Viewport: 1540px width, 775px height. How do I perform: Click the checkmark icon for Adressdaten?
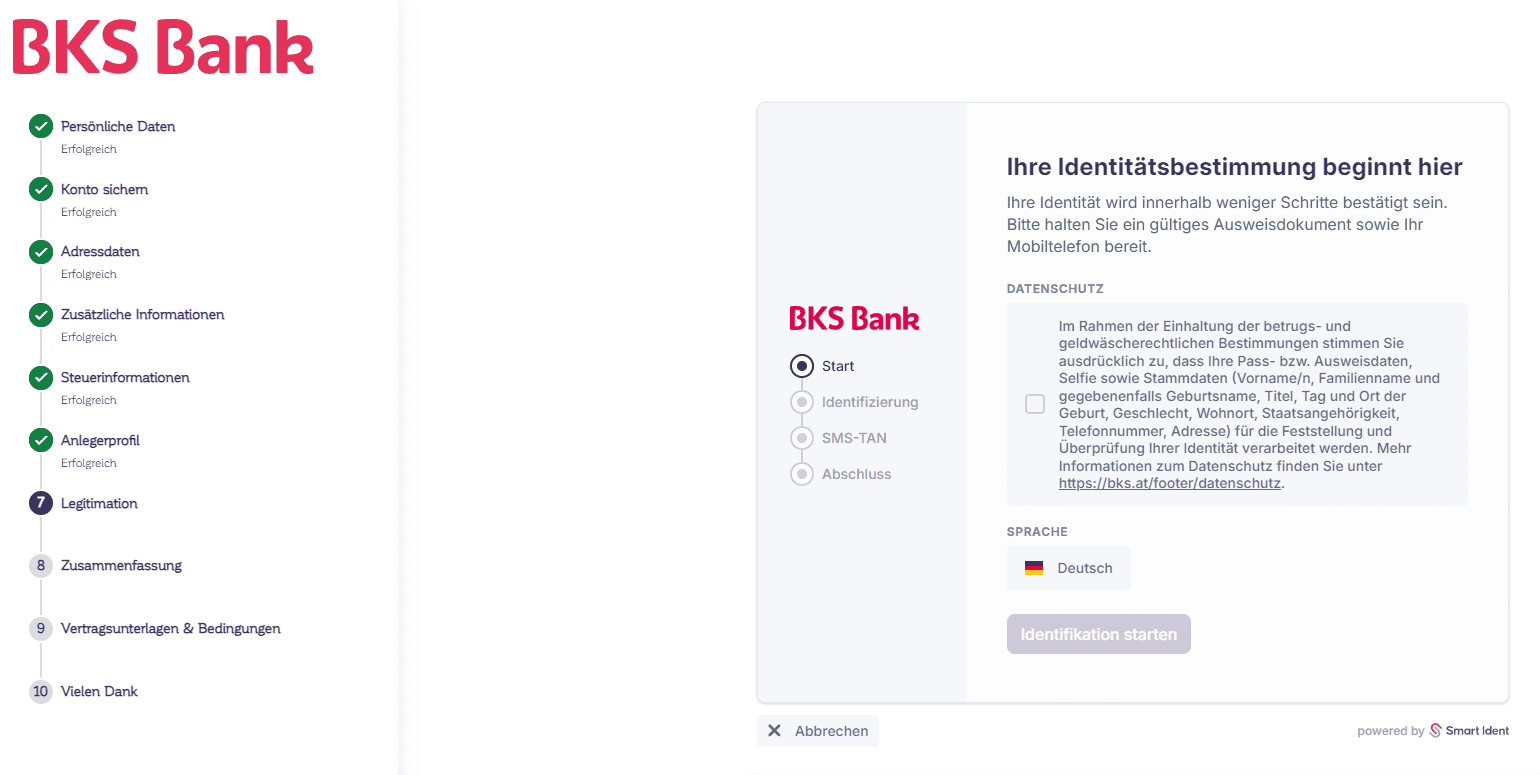[41, 252]
